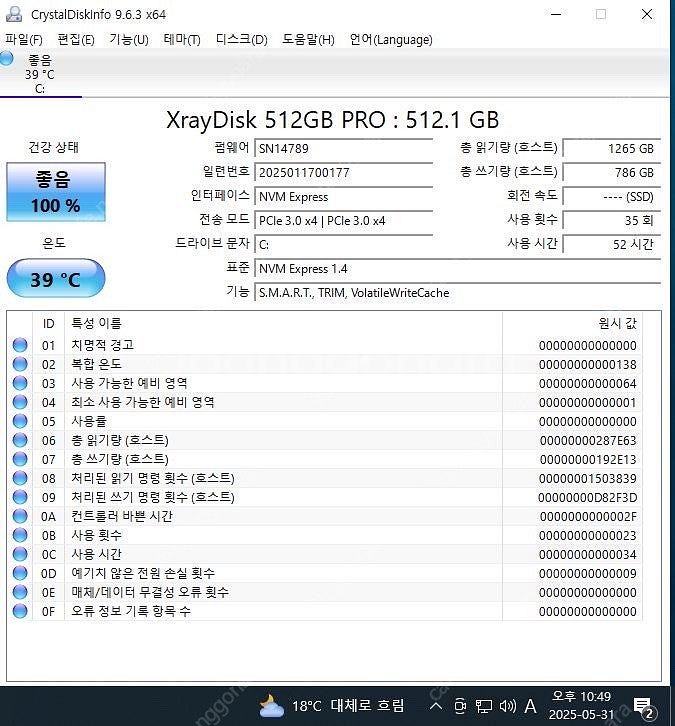
Task: Open the 디스크(D) menu
Action: click(242, 40)
